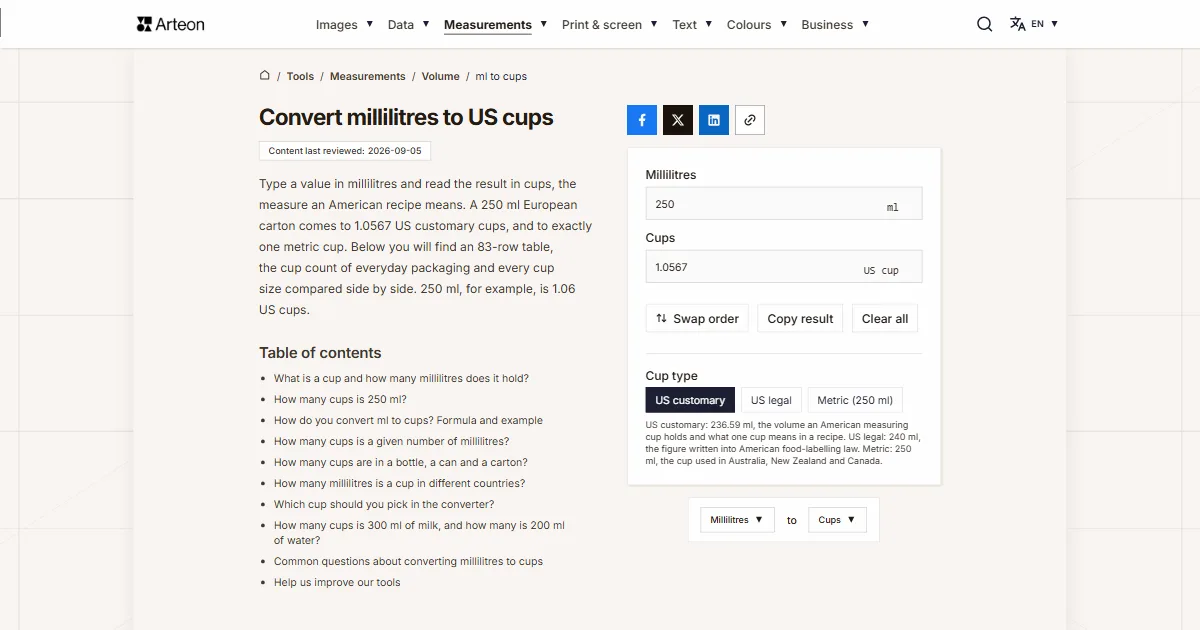Focus the Cups result field
Image resolution: width=1200 pixels, height=630 pixels.
tap(784, 267)
